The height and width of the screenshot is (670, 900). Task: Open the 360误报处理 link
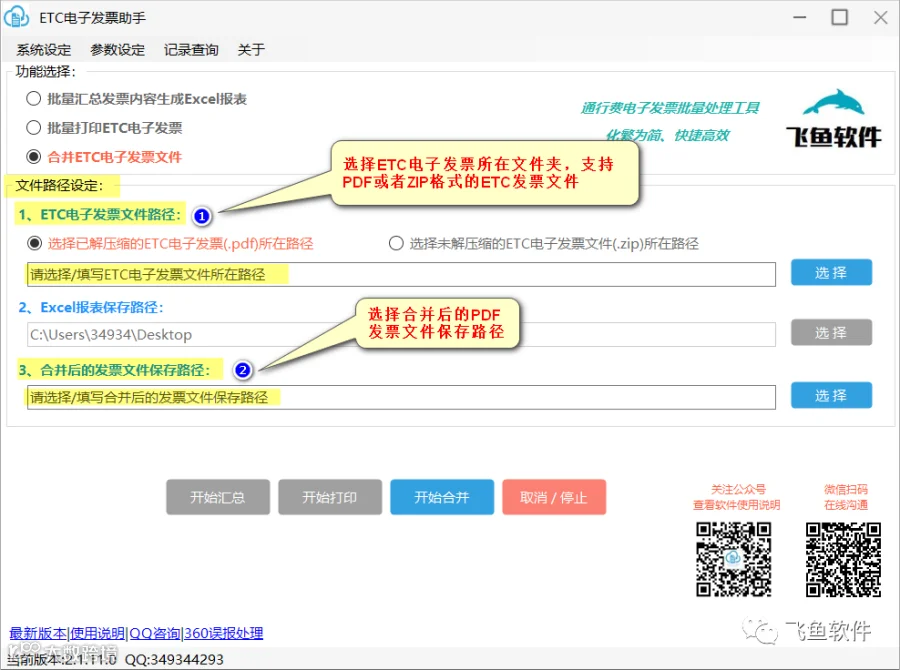pyautogui.click(x=224, y=633)
